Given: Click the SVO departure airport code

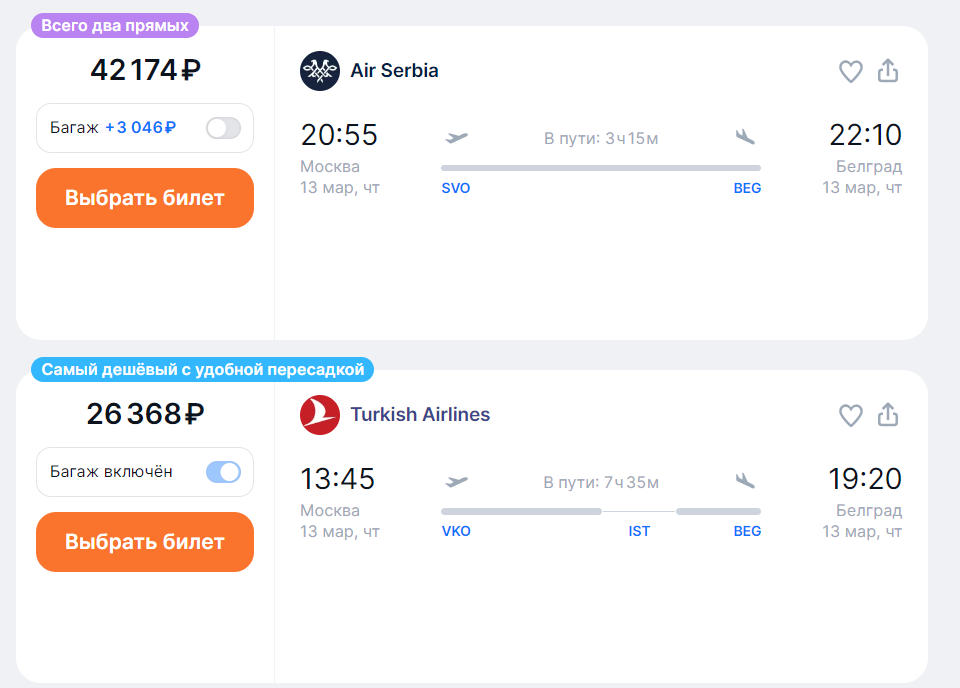Looking at the screenshot, I should pos(456,188).
